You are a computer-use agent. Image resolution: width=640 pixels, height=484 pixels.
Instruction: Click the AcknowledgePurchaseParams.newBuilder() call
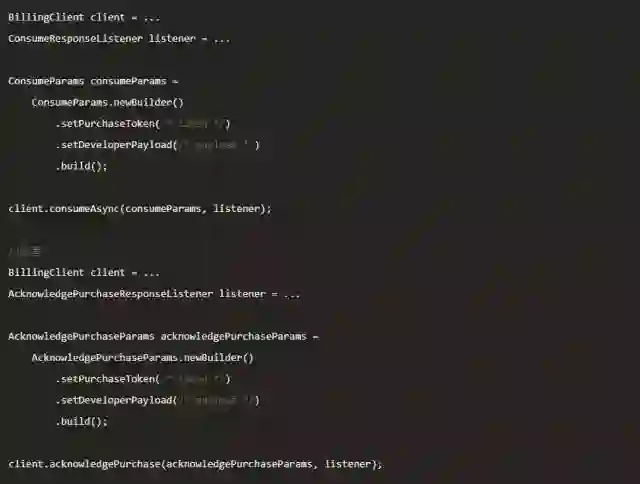(143, 358)
